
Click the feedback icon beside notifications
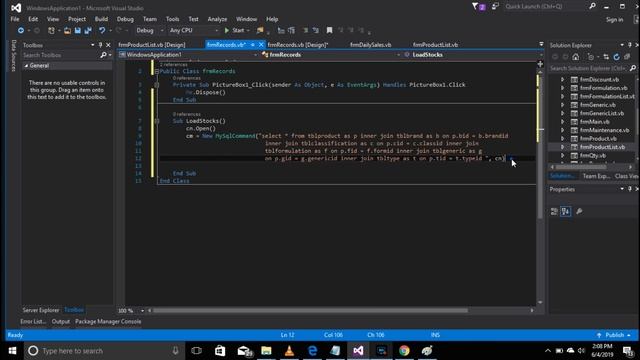tap(495, 7)
